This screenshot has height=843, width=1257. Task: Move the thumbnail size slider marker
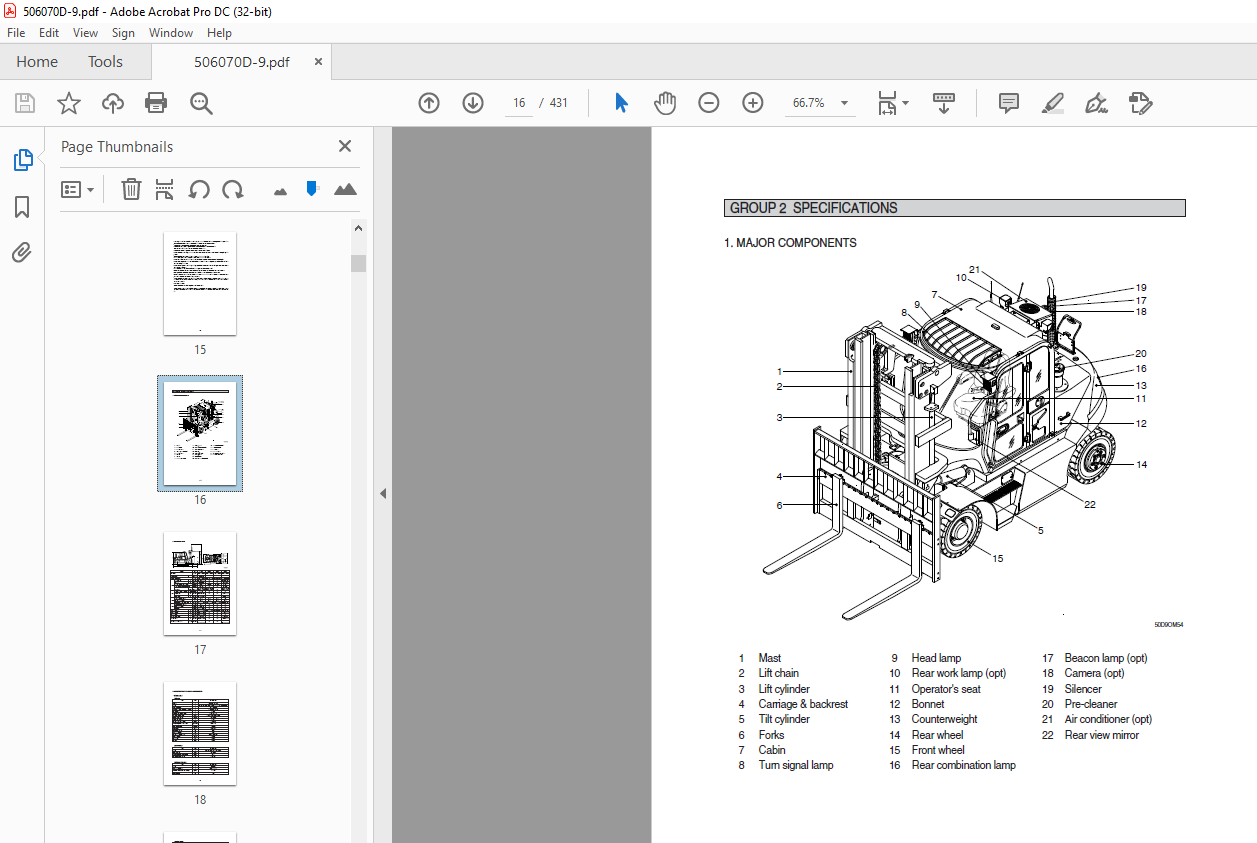(312, 188)
